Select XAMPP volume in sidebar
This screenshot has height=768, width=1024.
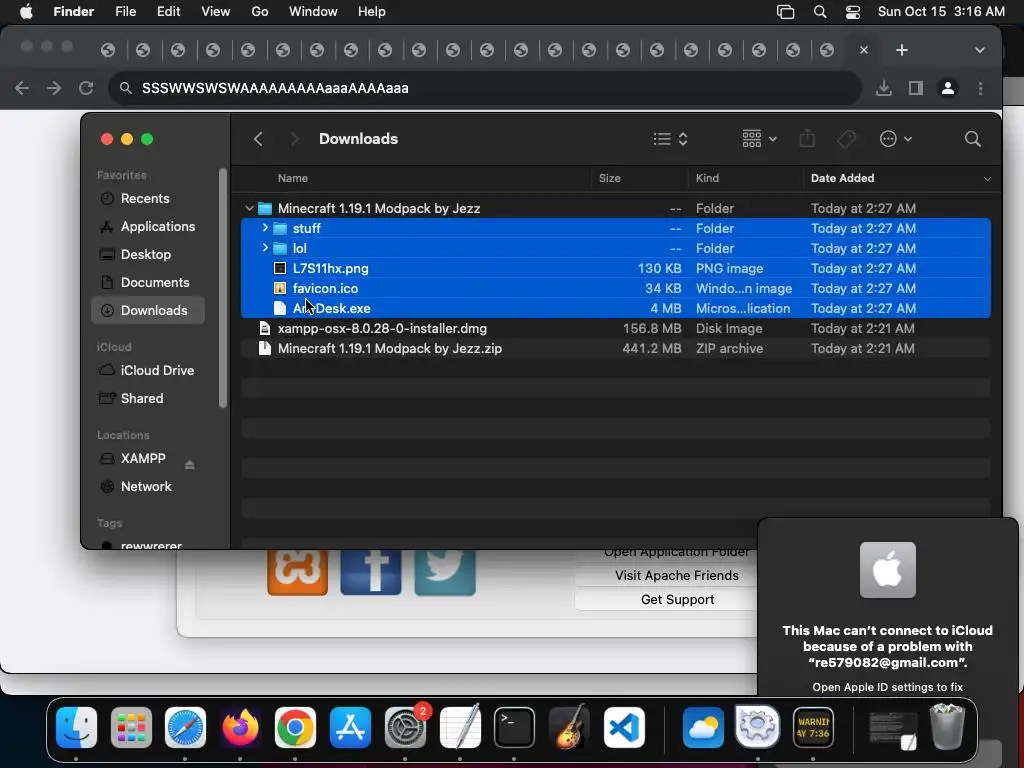pos(143,458)
